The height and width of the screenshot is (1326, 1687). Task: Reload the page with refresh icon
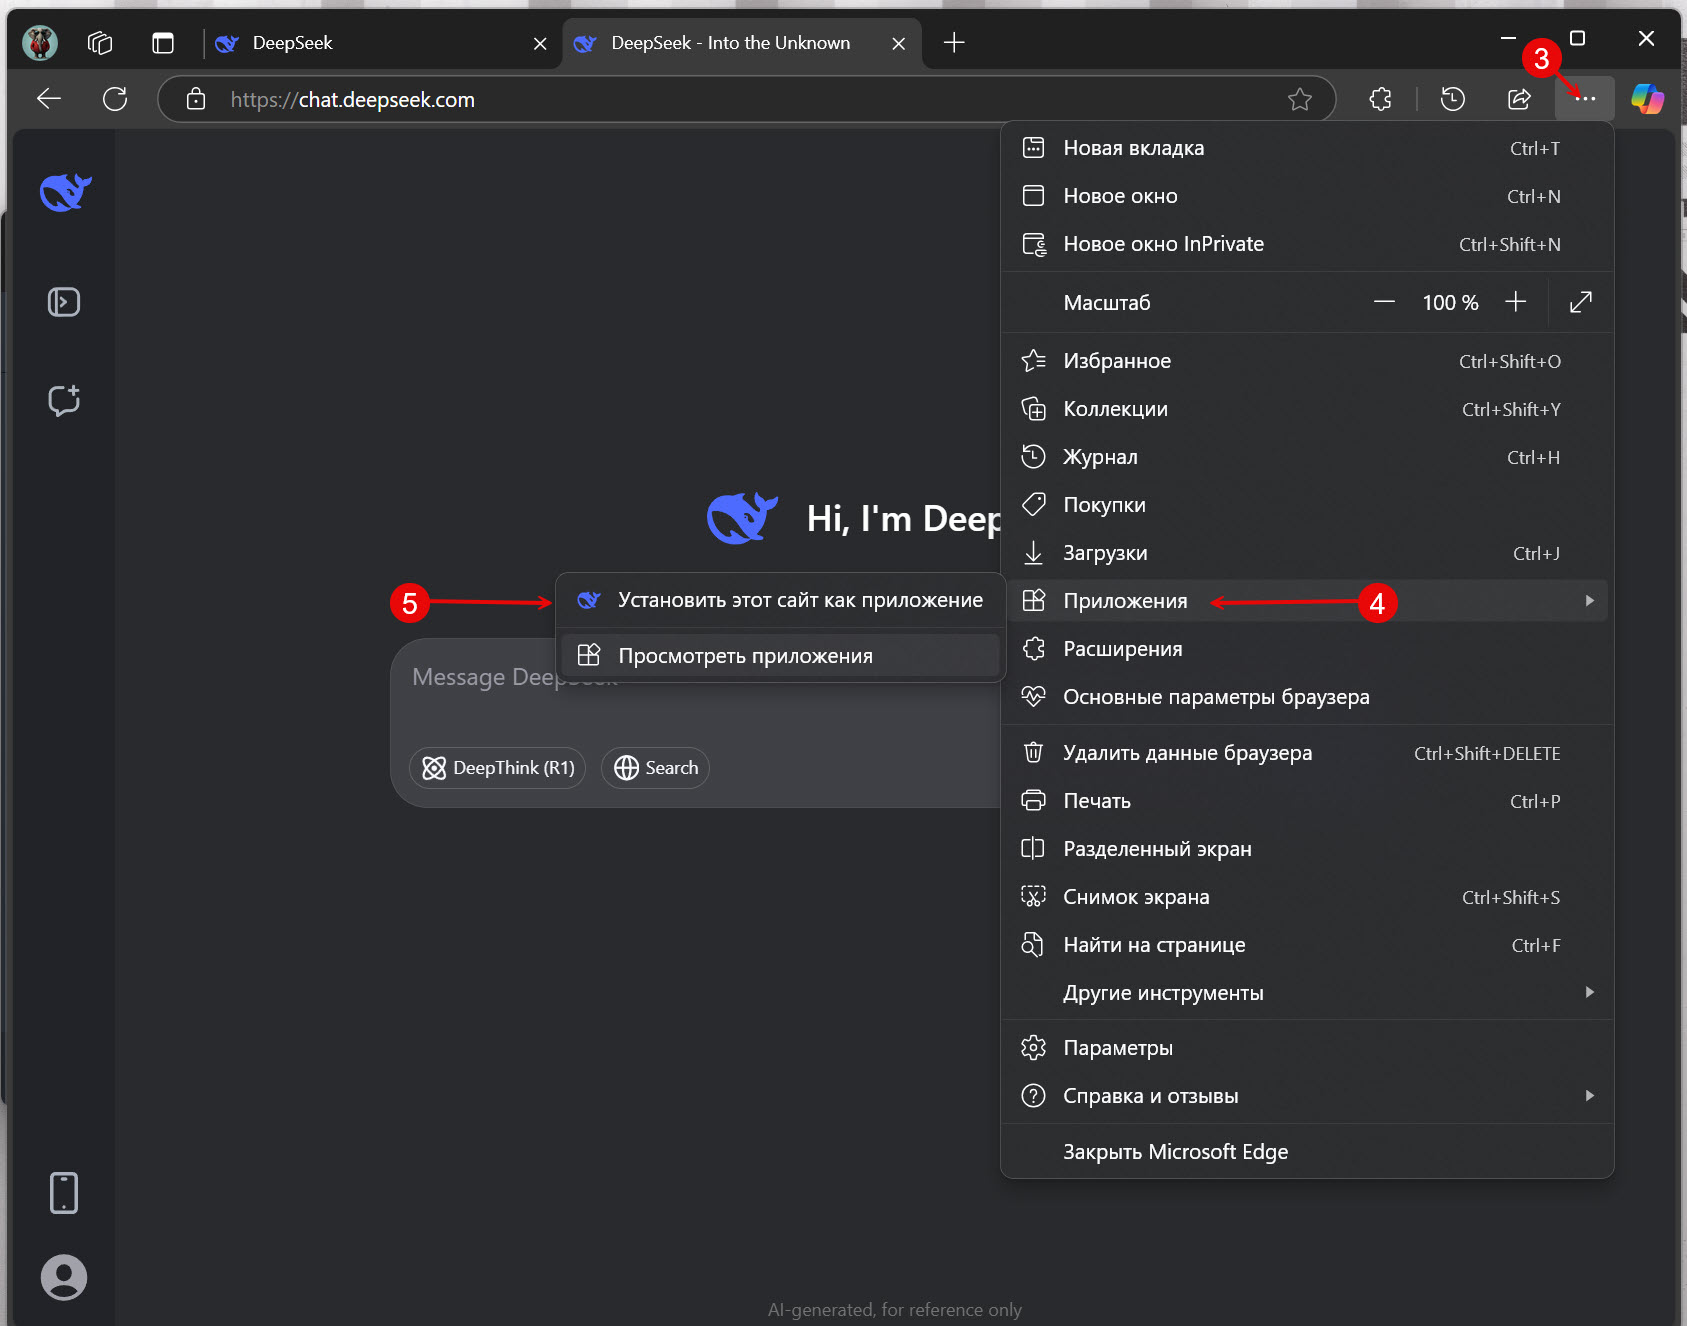[x=115, y=98]
